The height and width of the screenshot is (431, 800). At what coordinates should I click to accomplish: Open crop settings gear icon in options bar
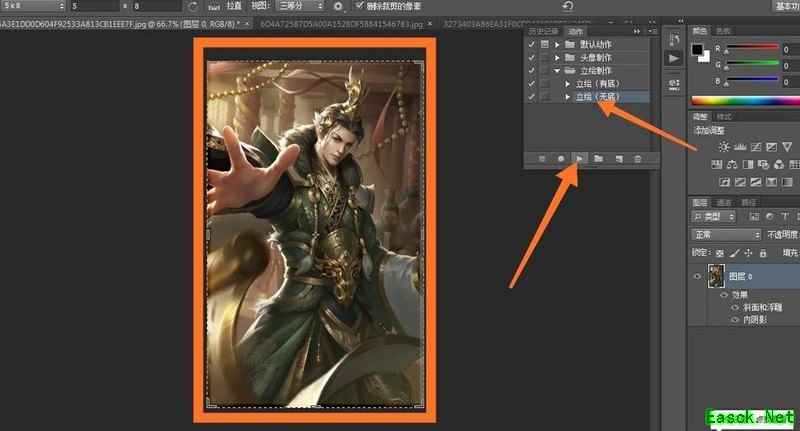point(337,6)
